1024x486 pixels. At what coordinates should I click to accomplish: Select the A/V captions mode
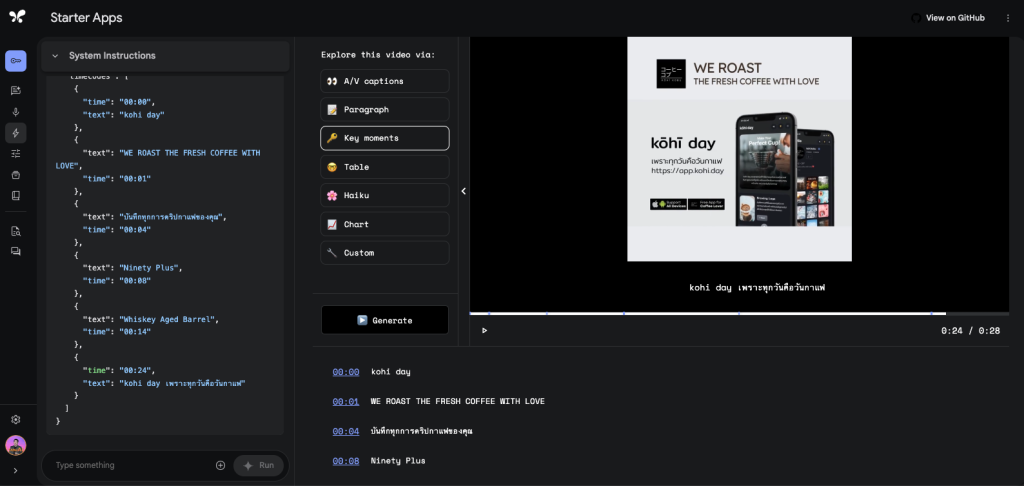pos(385,81)
